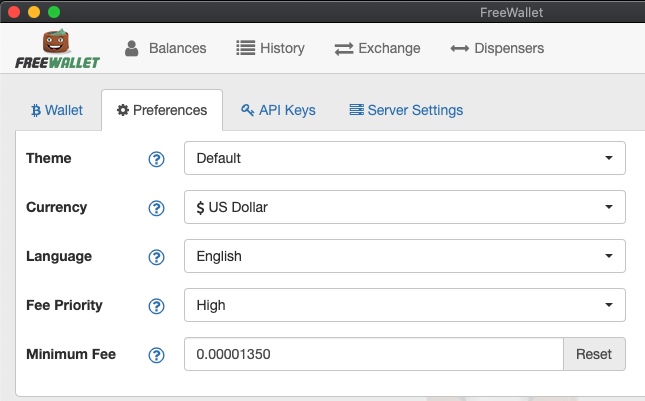Close the FreeWallet window
The height and width of the screenshot is (401, 645).
pos(14,12)
